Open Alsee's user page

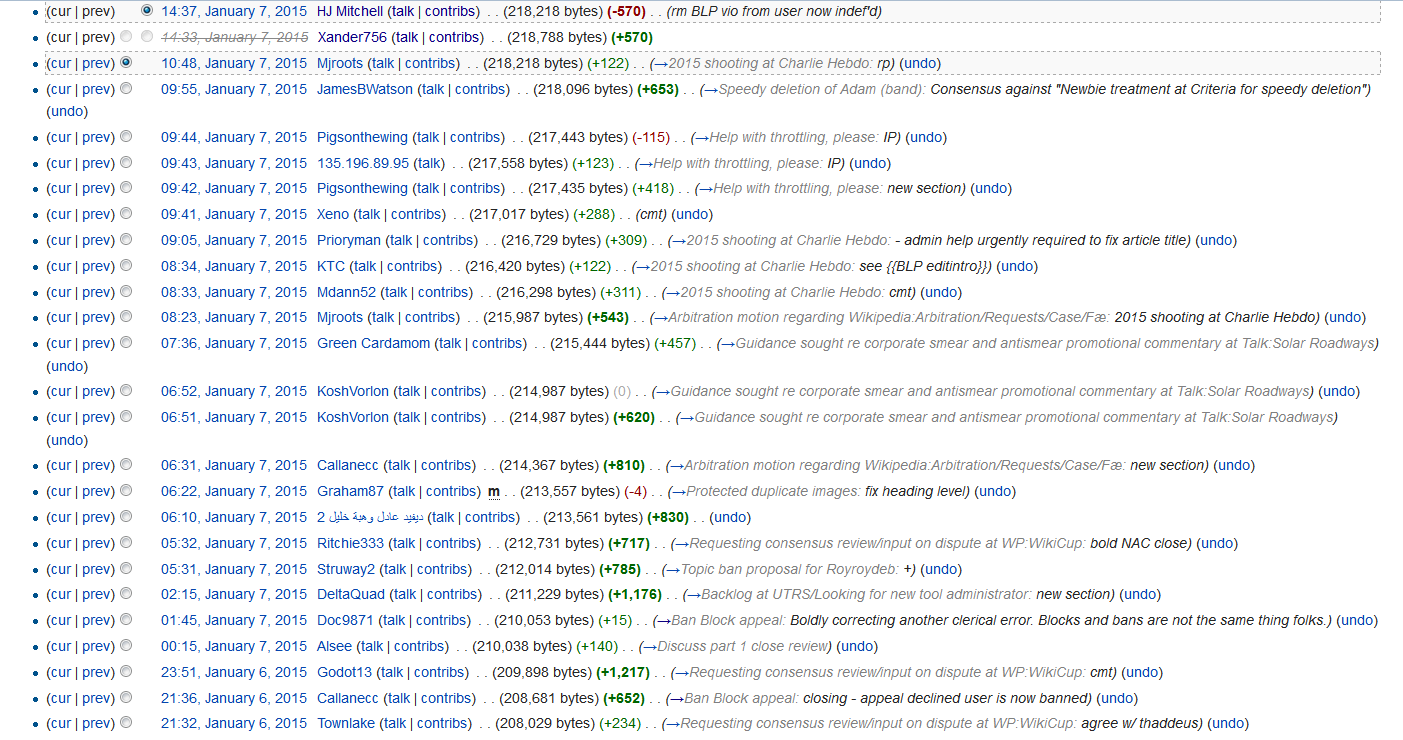tap(334, 646)
